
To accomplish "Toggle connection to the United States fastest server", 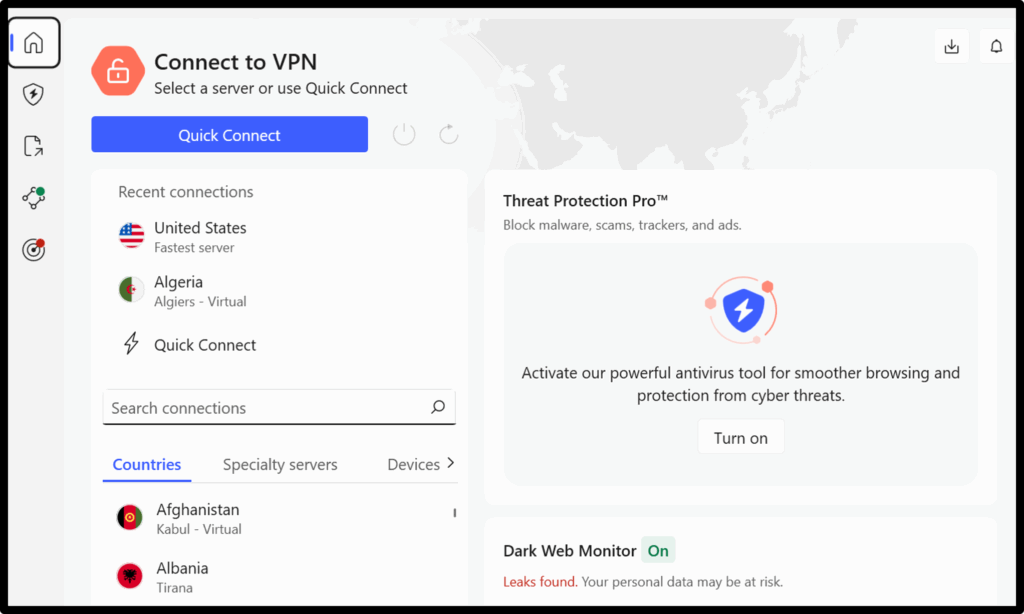I will [200, 237].
